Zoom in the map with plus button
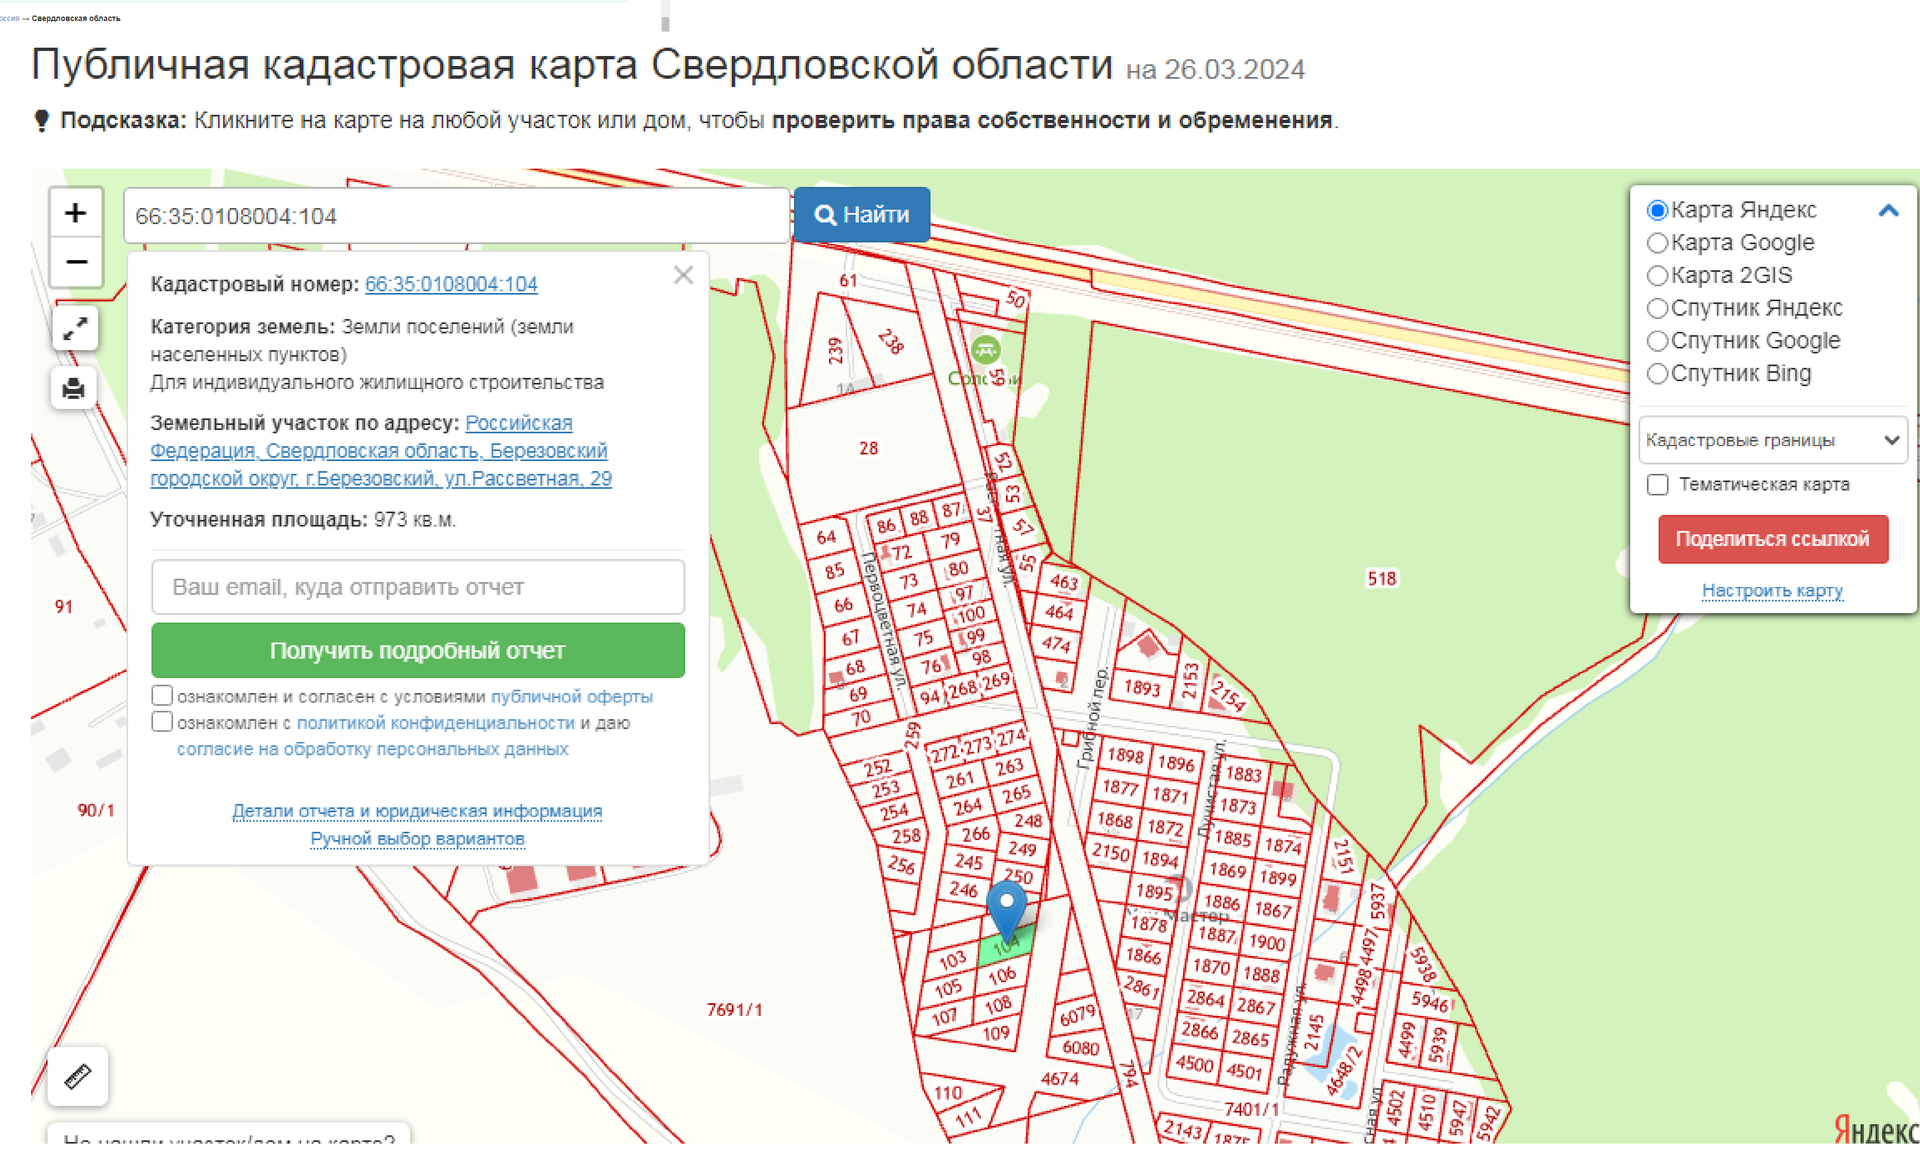Viewport: 1920px width, 1150px height. [x=75, y=213]
